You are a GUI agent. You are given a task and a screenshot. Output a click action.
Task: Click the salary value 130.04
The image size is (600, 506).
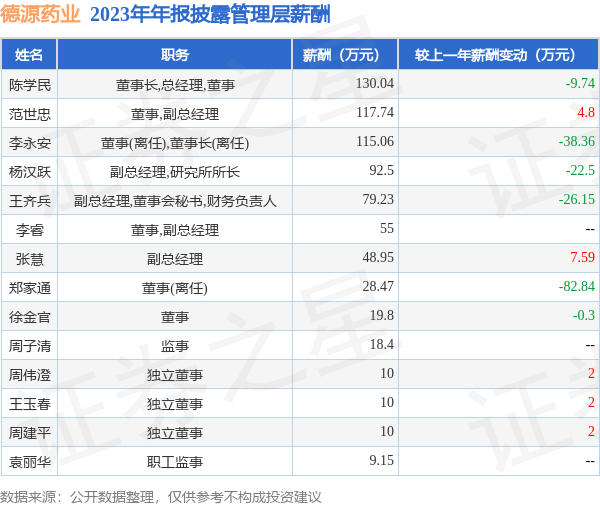[375, 83]
